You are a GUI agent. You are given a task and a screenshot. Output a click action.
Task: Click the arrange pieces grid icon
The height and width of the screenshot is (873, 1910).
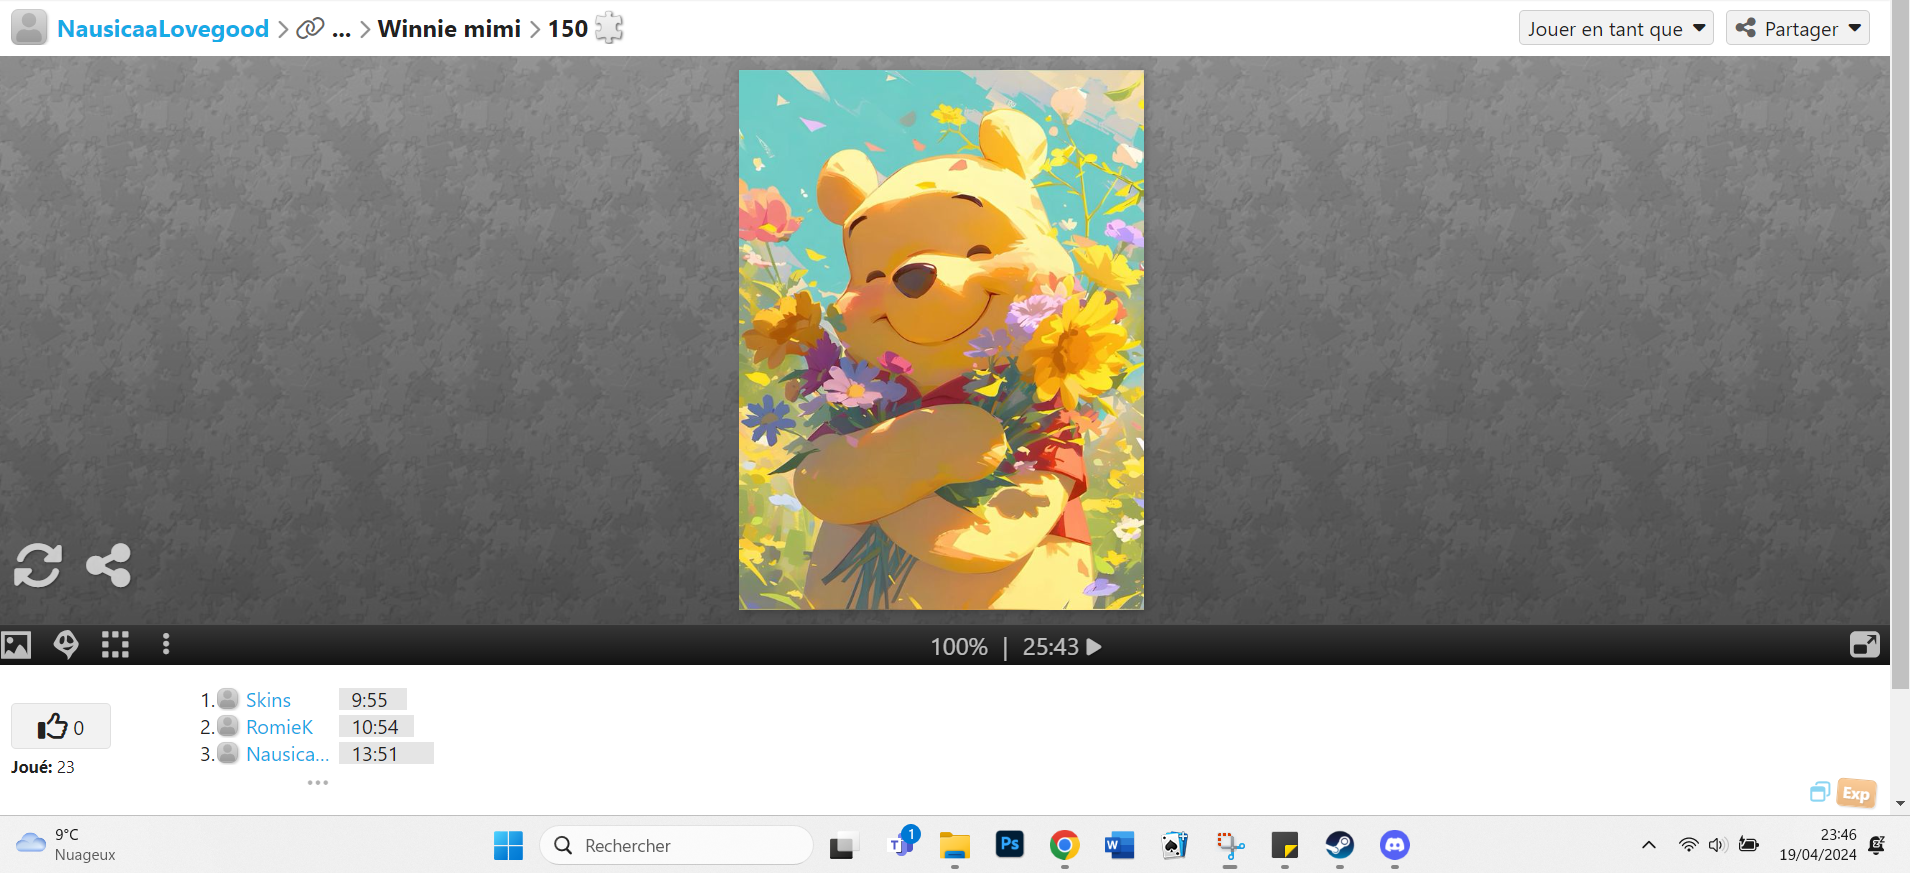115,645
